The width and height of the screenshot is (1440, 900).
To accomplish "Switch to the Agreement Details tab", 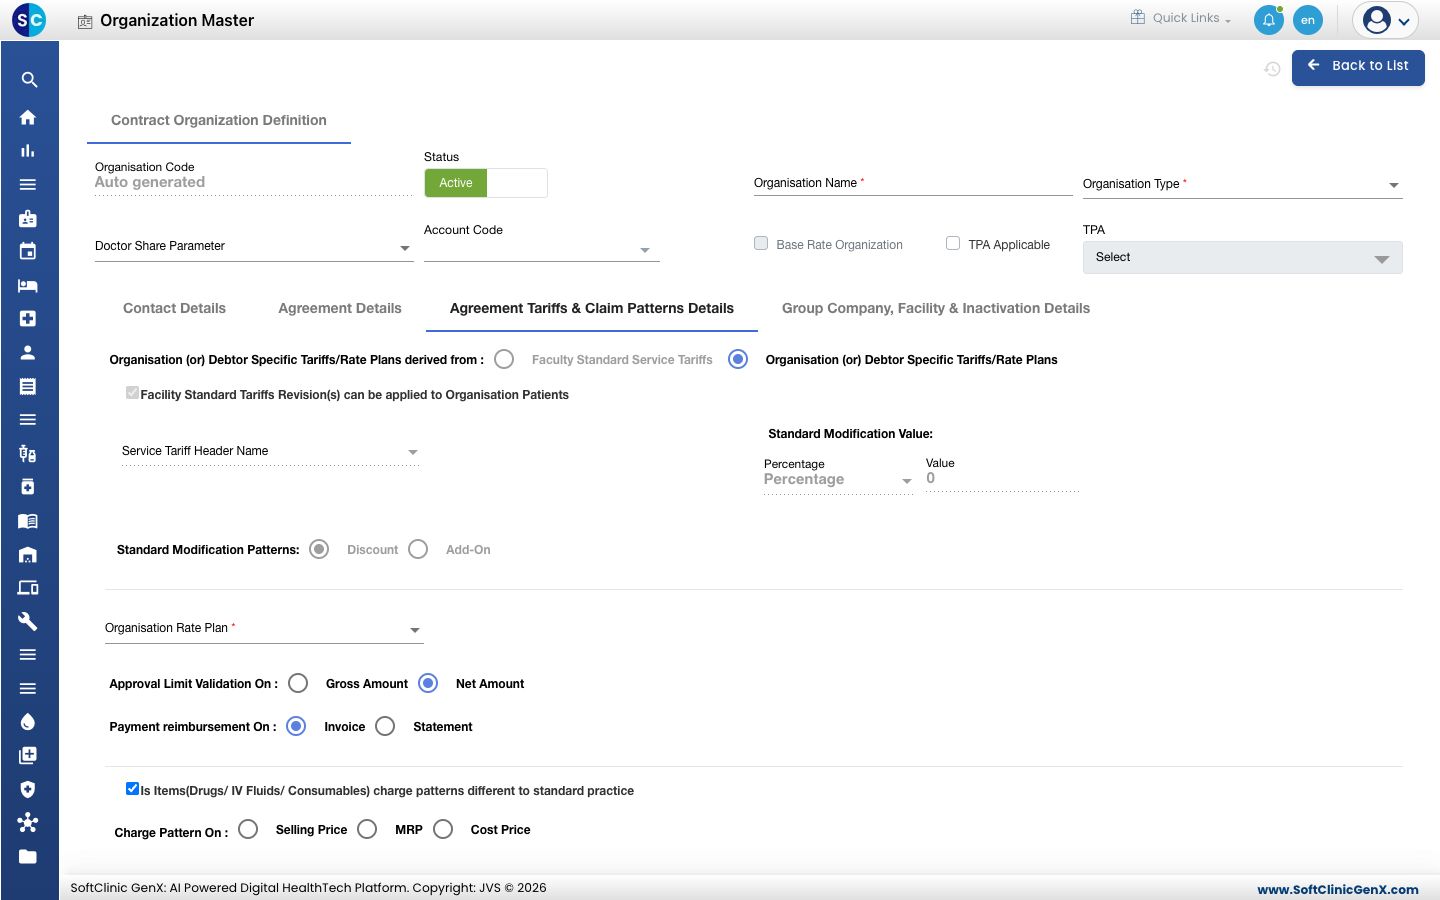I will coord(340,308).
